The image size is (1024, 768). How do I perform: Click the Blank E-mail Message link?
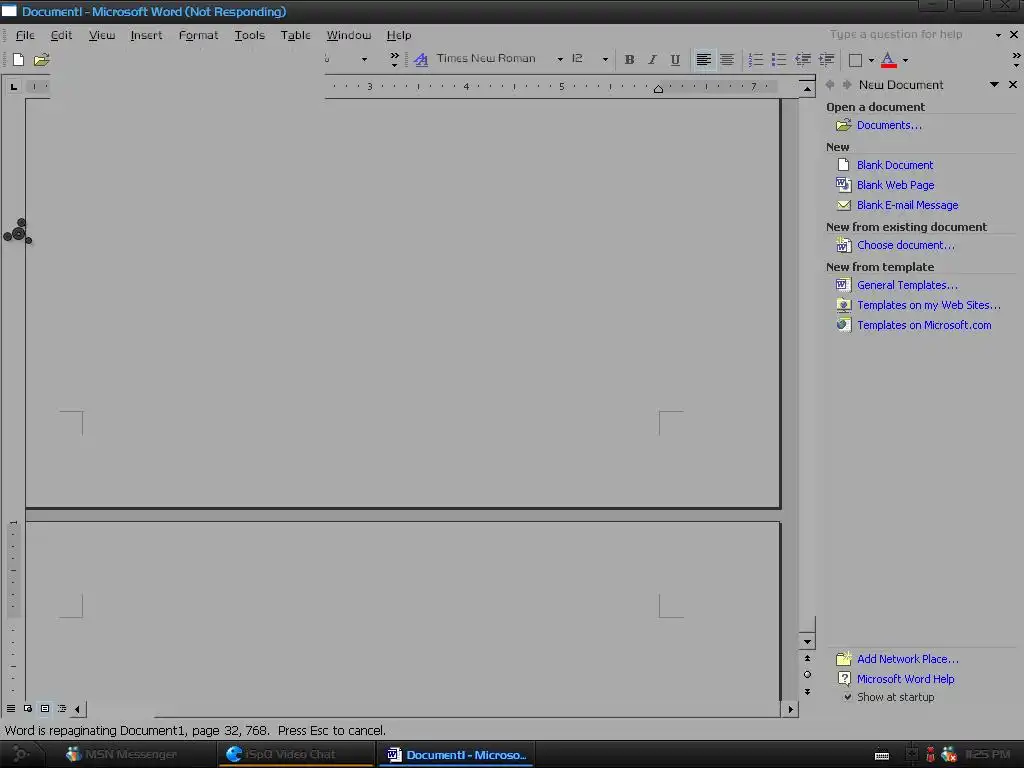point(908,205)
